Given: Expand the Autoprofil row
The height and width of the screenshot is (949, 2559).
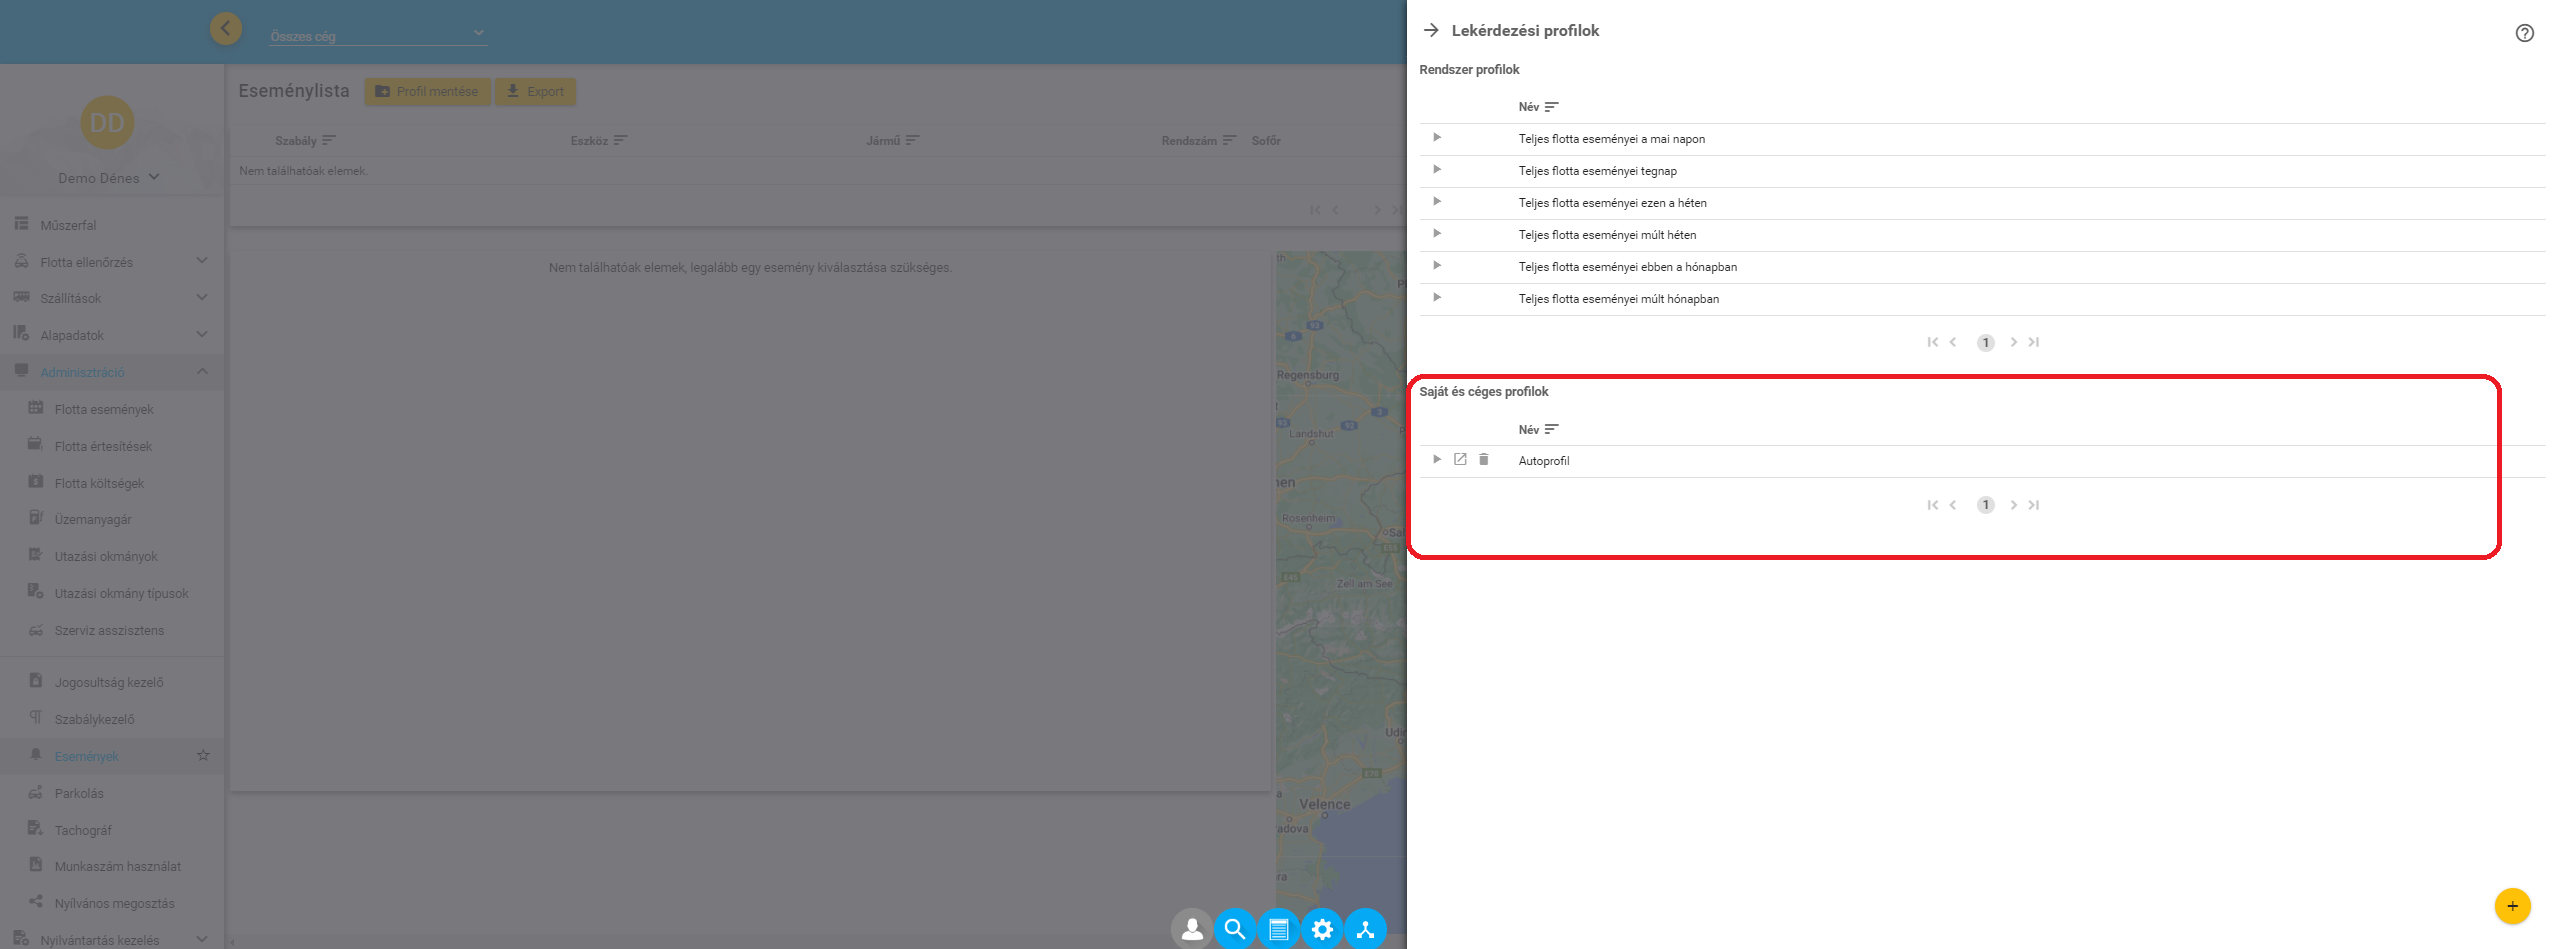Looking at the screenshot, I should (1437, 459).
